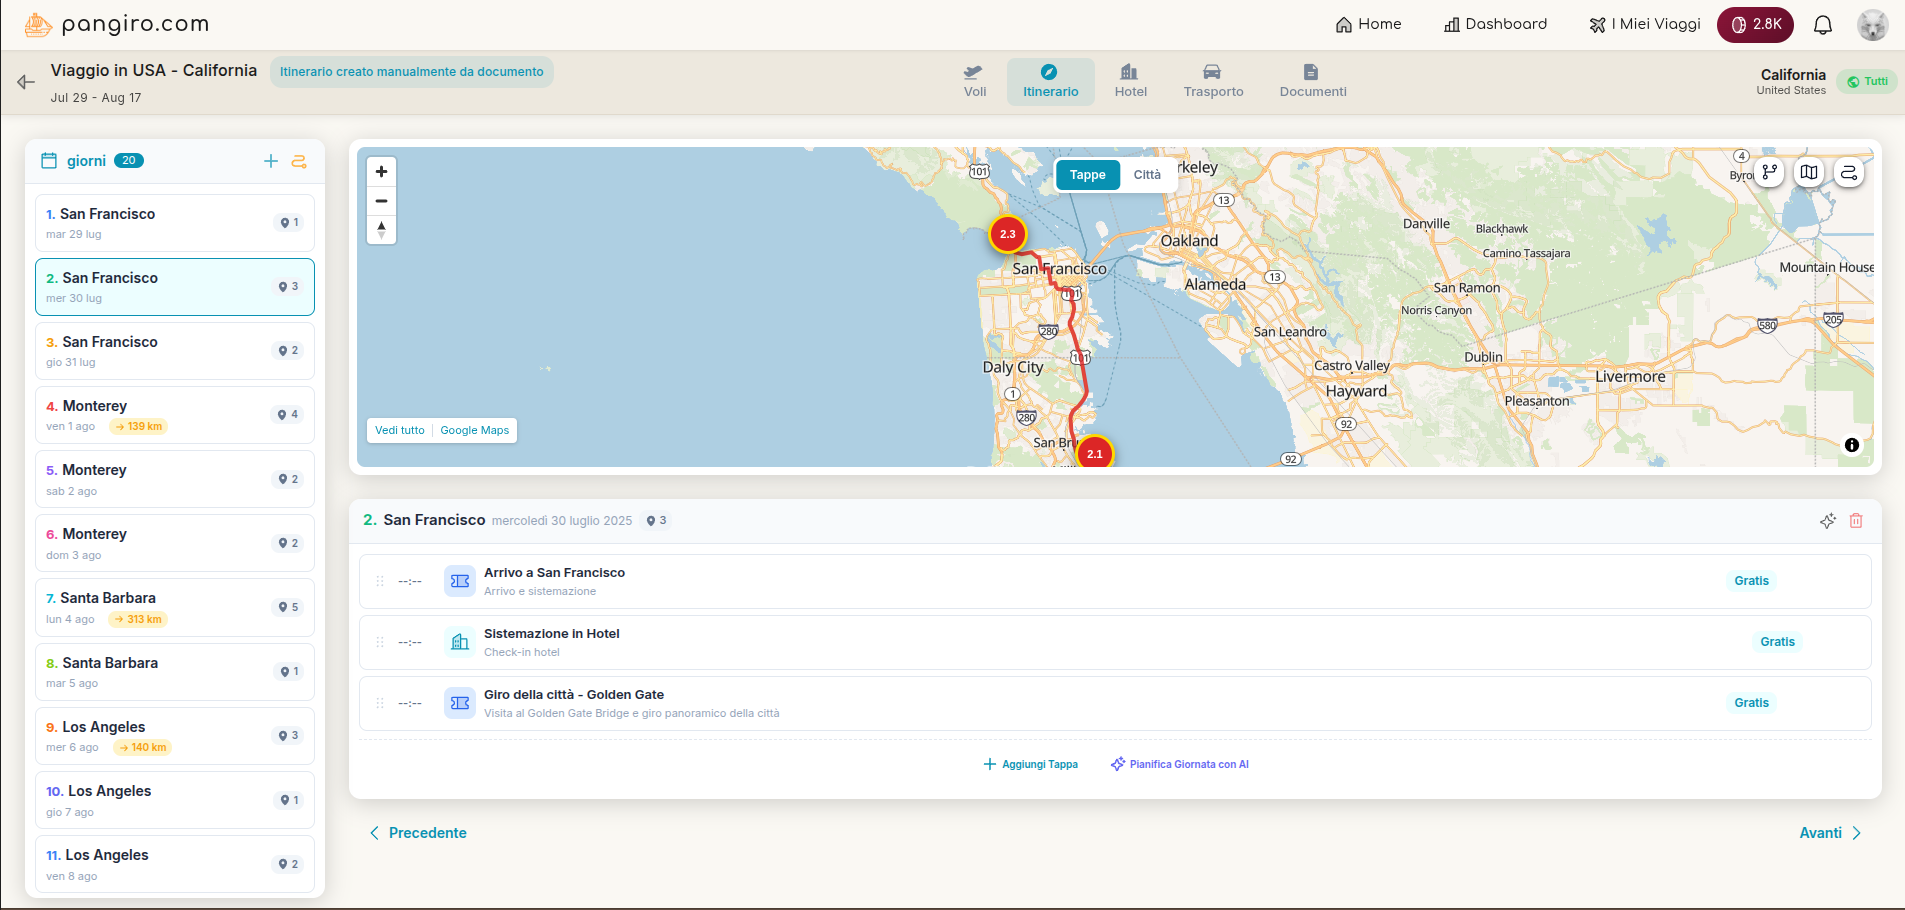Open the map layers style icon
This screenshot has height=910, width=1905.
(x=1809, y=172)
